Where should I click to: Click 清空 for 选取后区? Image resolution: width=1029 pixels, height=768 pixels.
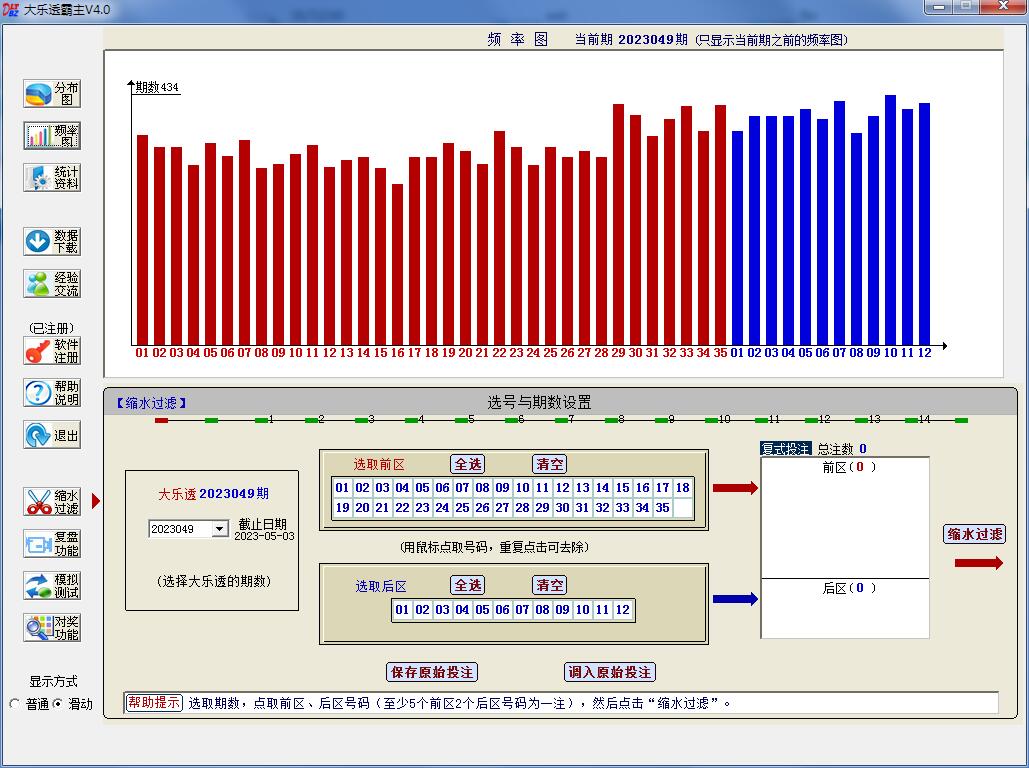click(x=549, y=585)
